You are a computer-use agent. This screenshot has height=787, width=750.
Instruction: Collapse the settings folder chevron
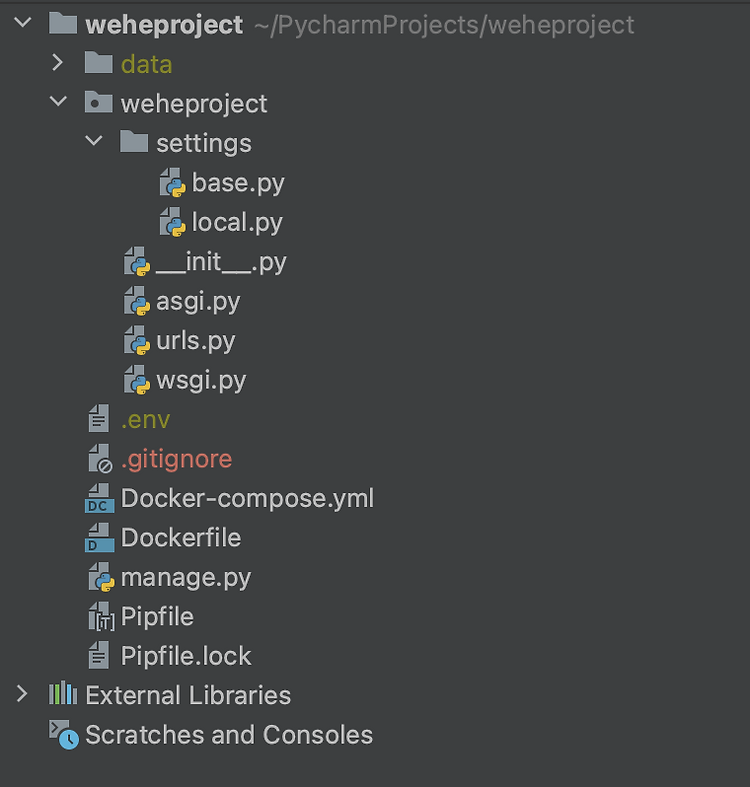[x=94, y=141]
